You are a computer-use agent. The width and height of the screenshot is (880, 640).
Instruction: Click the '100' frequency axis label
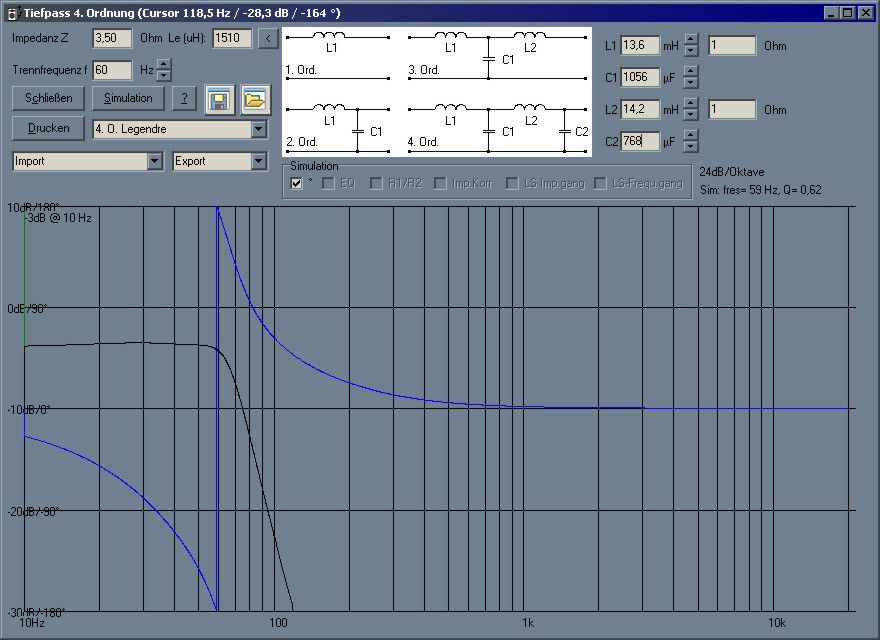pyautogui.click(x=278, y=623)
